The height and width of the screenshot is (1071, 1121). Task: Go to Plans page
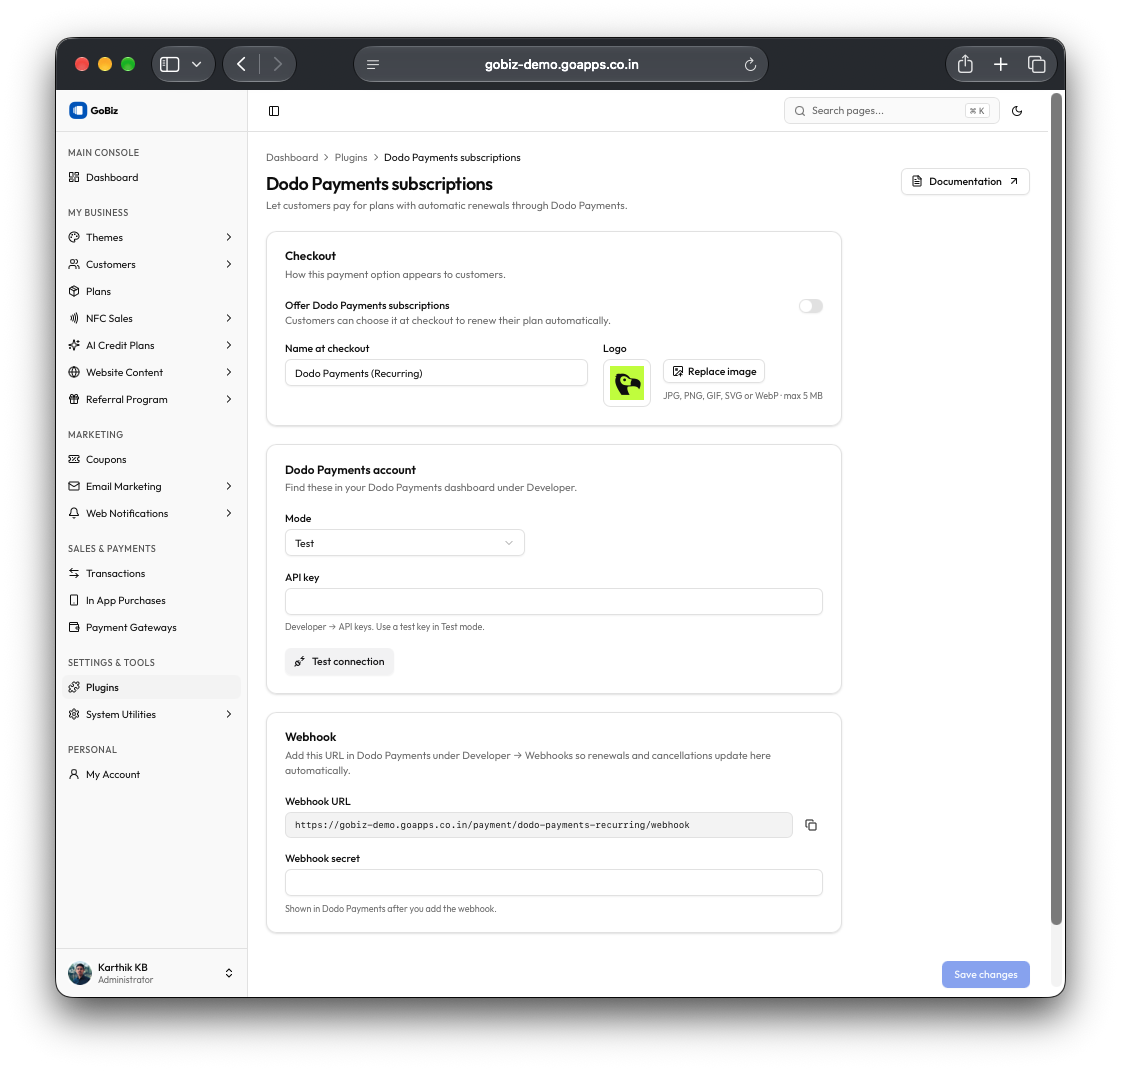click(152, 291)
